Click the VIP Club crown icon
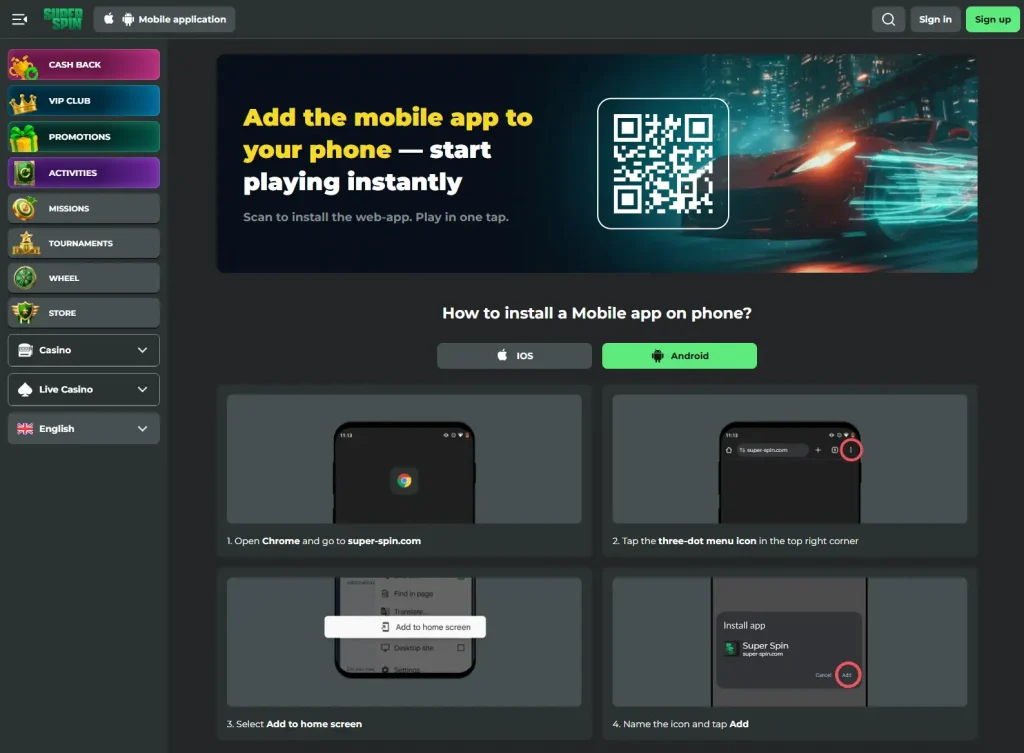The image size is (1024, 753). click(x=24, y=103)
